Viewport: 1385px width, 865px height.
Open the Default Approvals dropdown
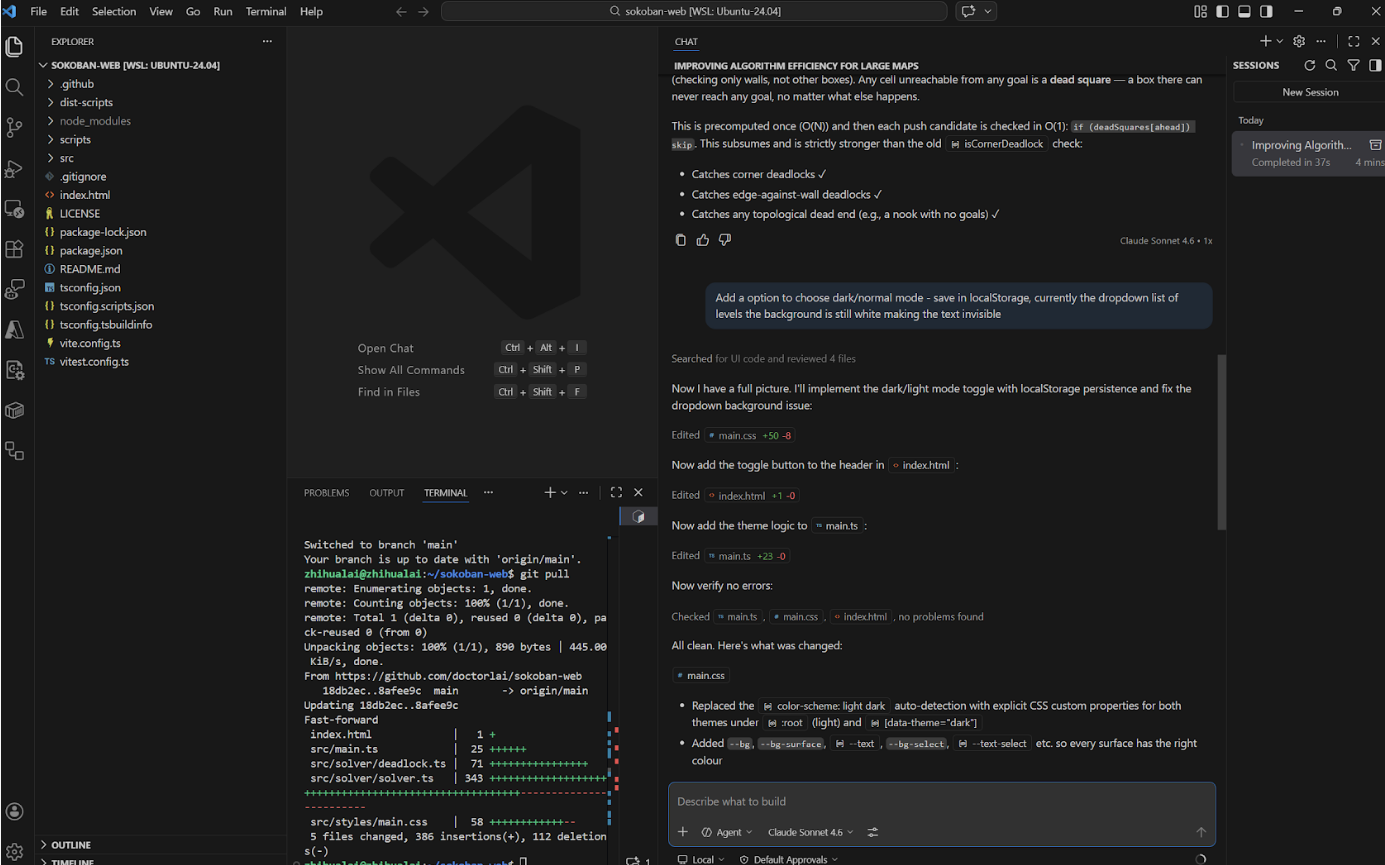click(789, 859)
